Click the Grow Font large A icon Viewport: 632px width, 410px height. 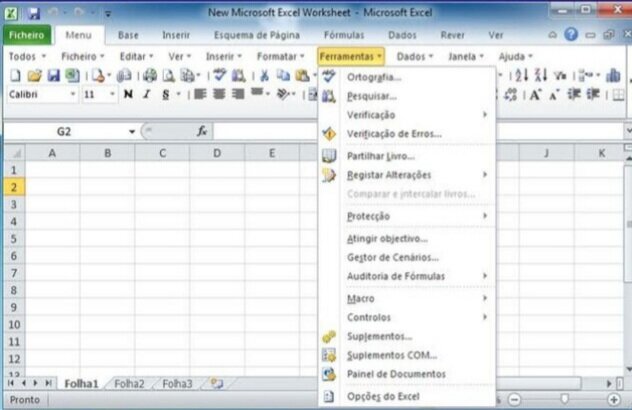(535, 95)
